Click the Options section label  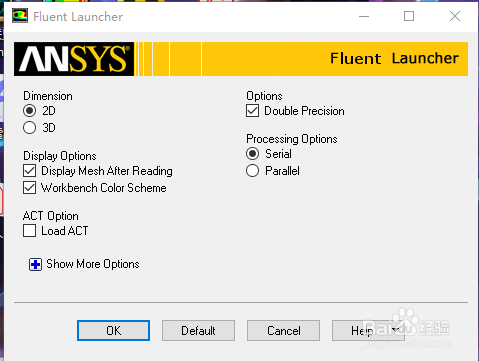(x=264, y=96)
